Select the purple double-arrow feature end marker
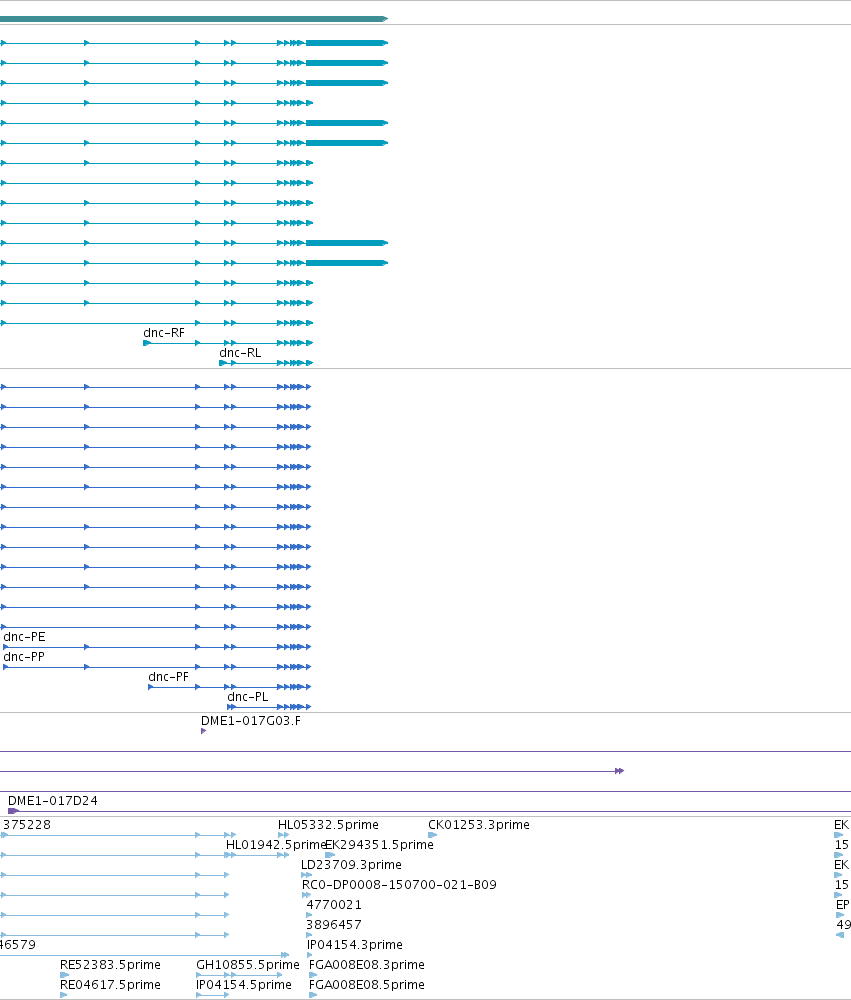Image resolution: width=851 pixels, height=1000 pixels. pos(619,771)
